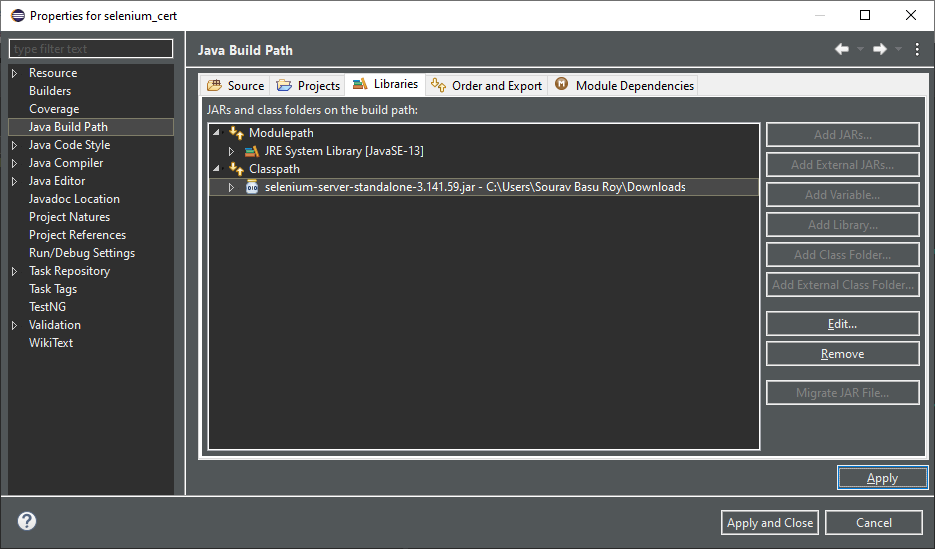Viewport: 935px width, 549px height.
Task: Open the Order and Export tab
Action: (x=487, y=86)
